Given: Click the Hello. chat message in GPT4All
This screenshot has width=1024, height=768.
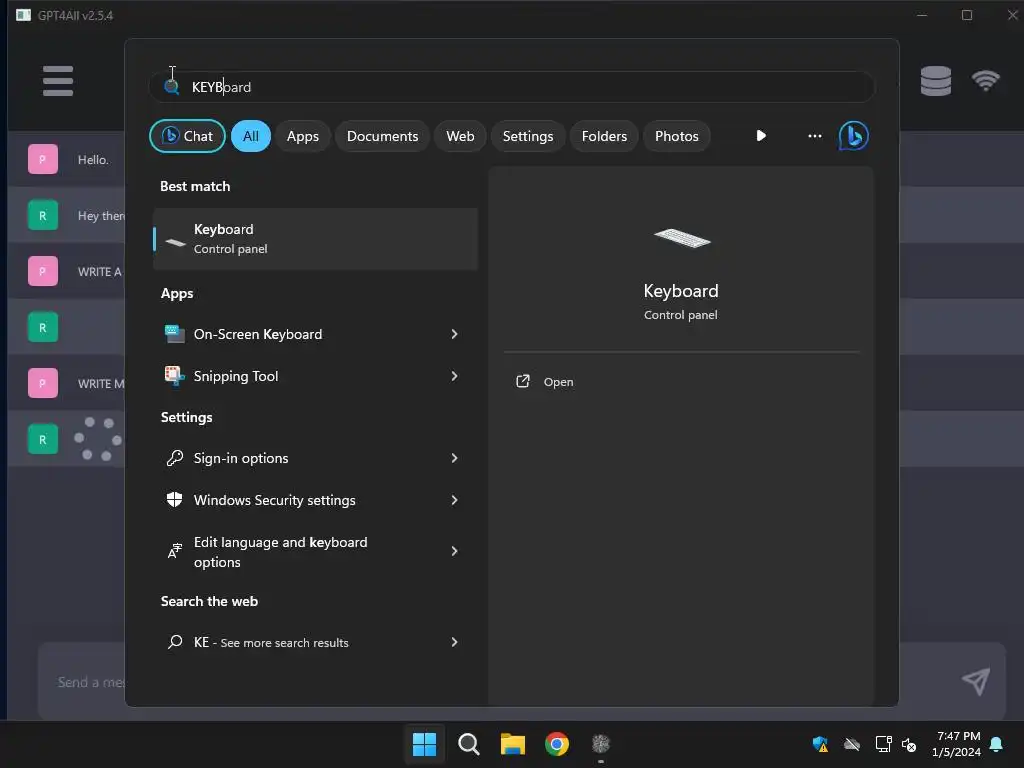Looking at the screenshot, I should [93, 159].
